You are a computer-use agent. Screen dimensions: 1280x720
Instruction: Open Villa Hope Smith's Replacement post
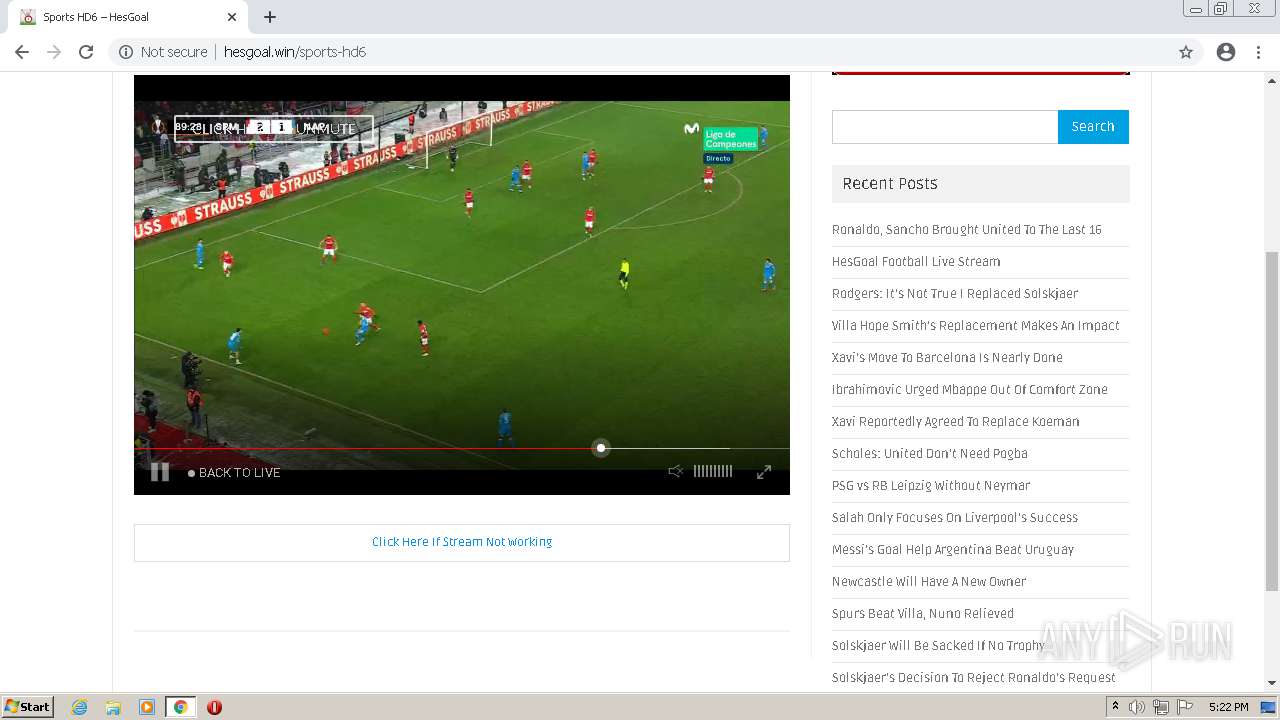976,326
